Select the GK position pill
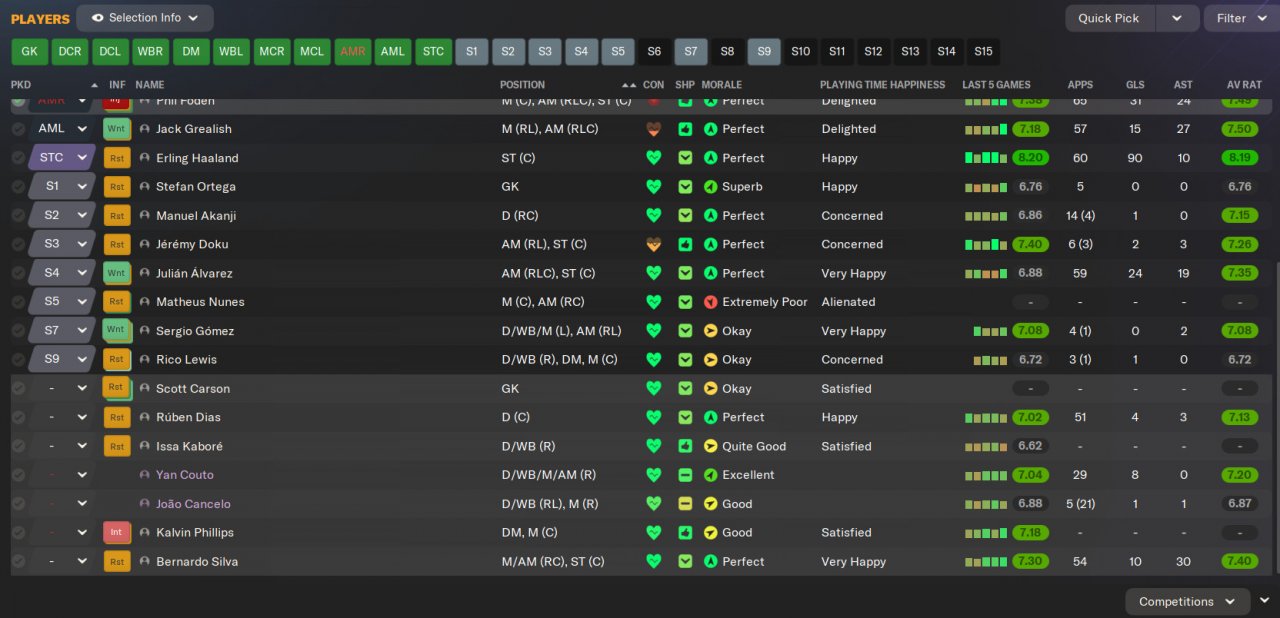Screen dimensions: 1280x618 29,52
